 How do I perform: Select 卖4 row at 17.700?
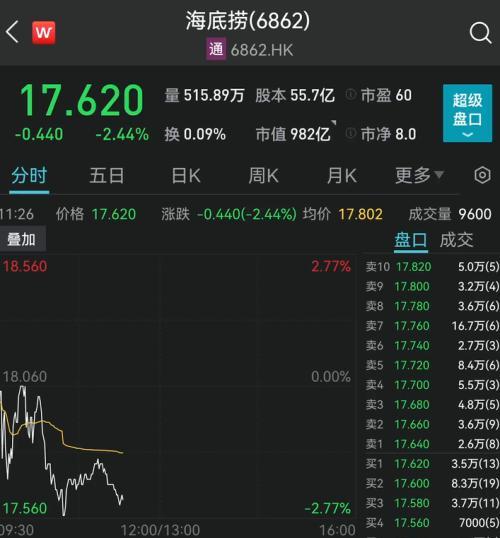(x=432, y=385)
